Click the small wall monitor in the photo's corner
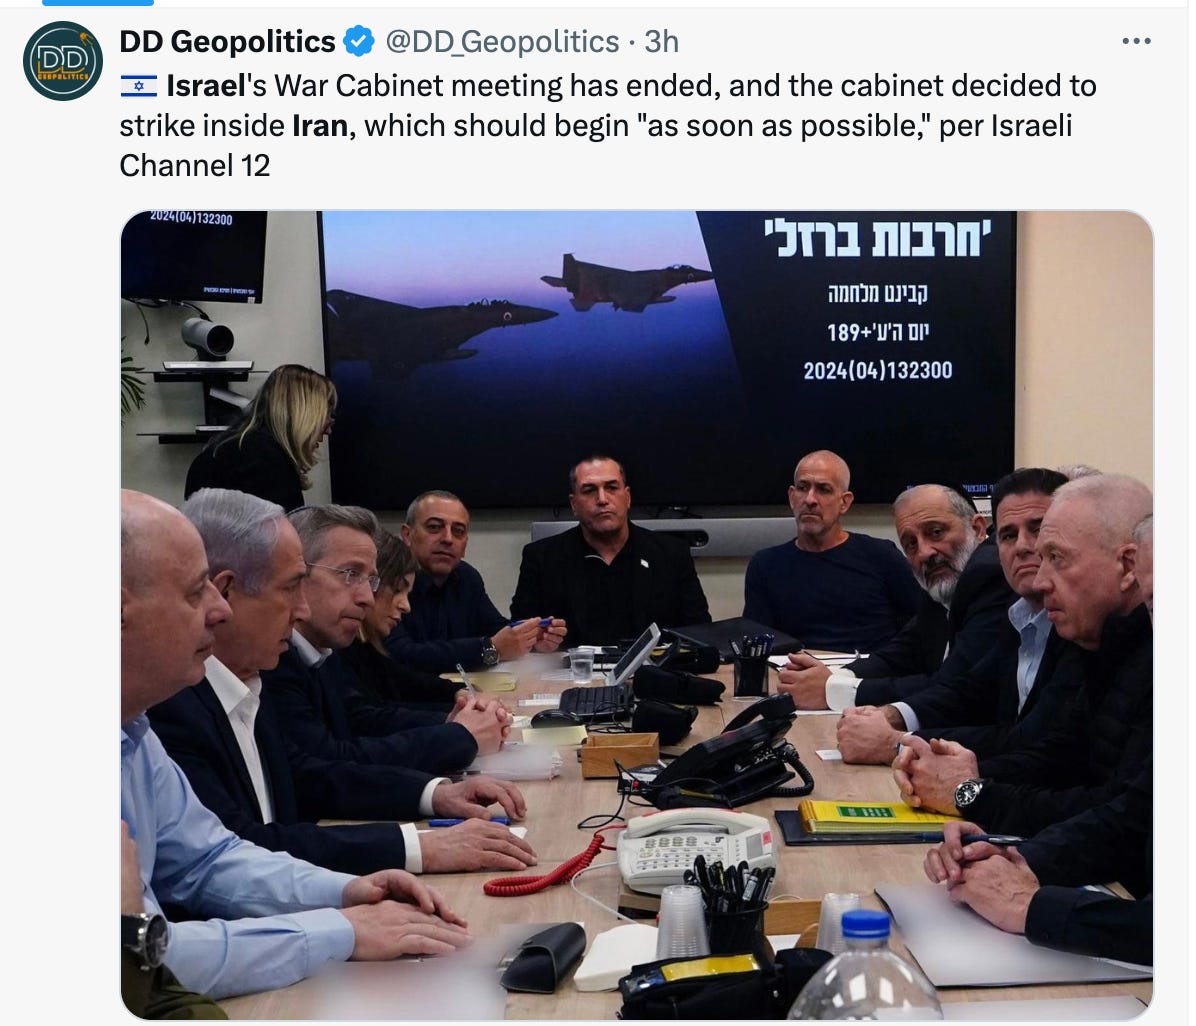 coord(195,256)
